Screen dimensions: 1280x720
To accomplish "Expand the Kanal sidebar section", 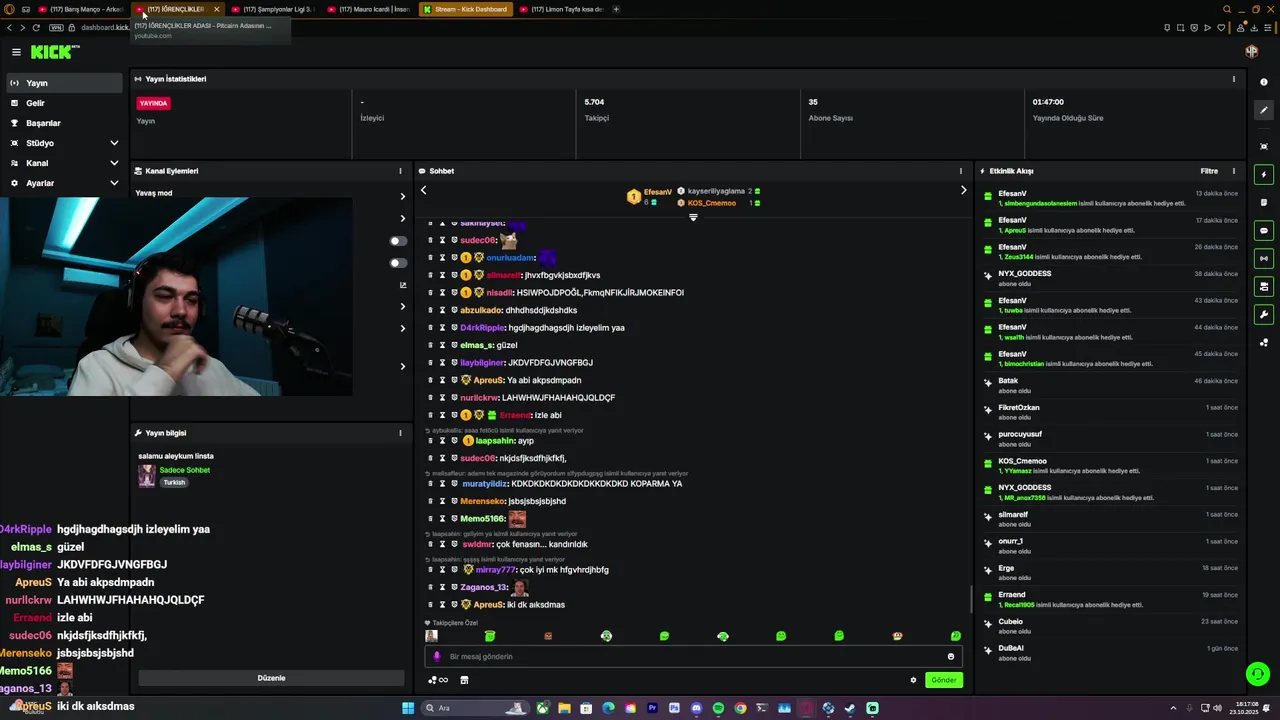I will click(x=65, y=163).
